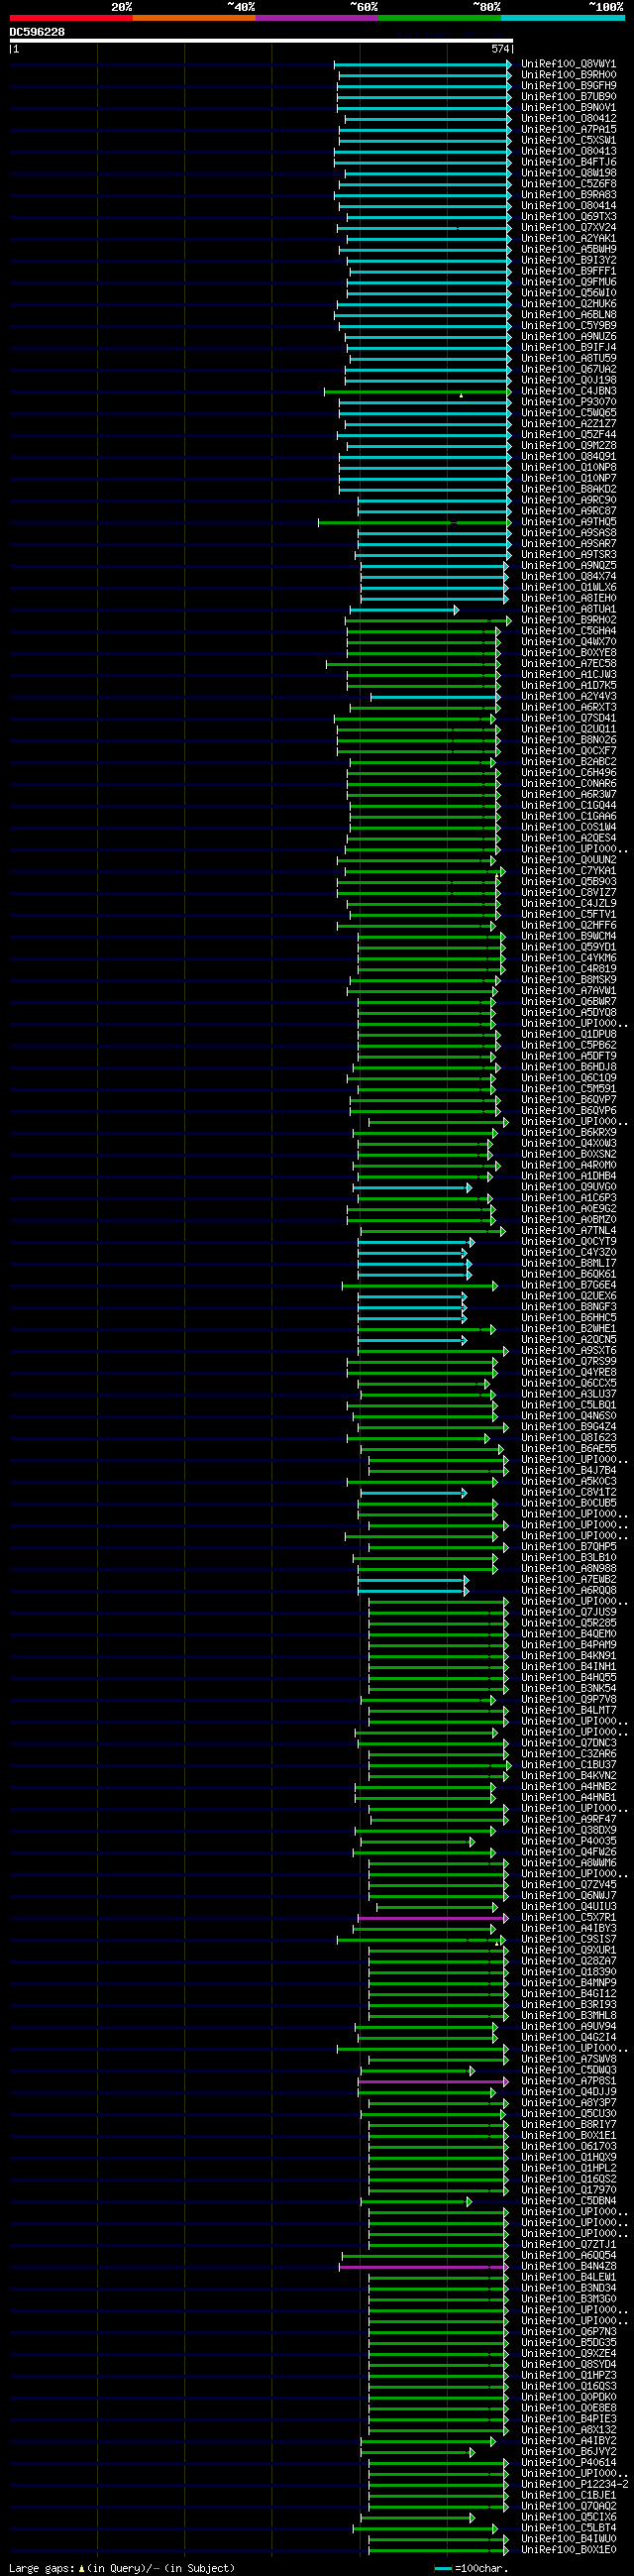
Task: Click the cyan =100char. scale bar
Action: (444, 2568)
